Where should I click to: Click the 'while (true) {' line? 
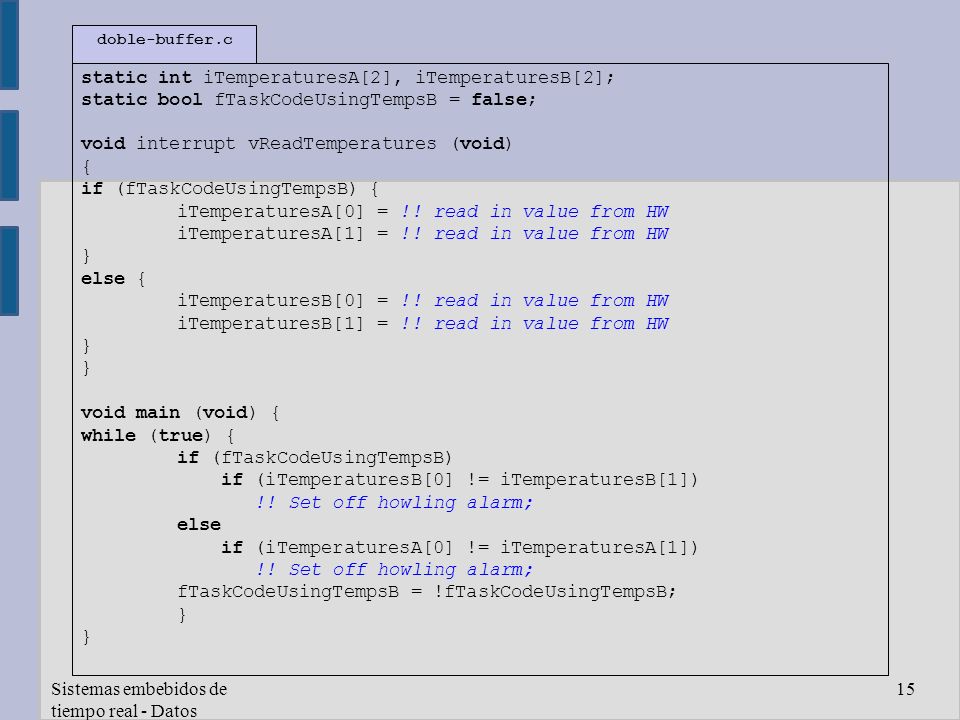pyautogui.click(x=157, y=435)
